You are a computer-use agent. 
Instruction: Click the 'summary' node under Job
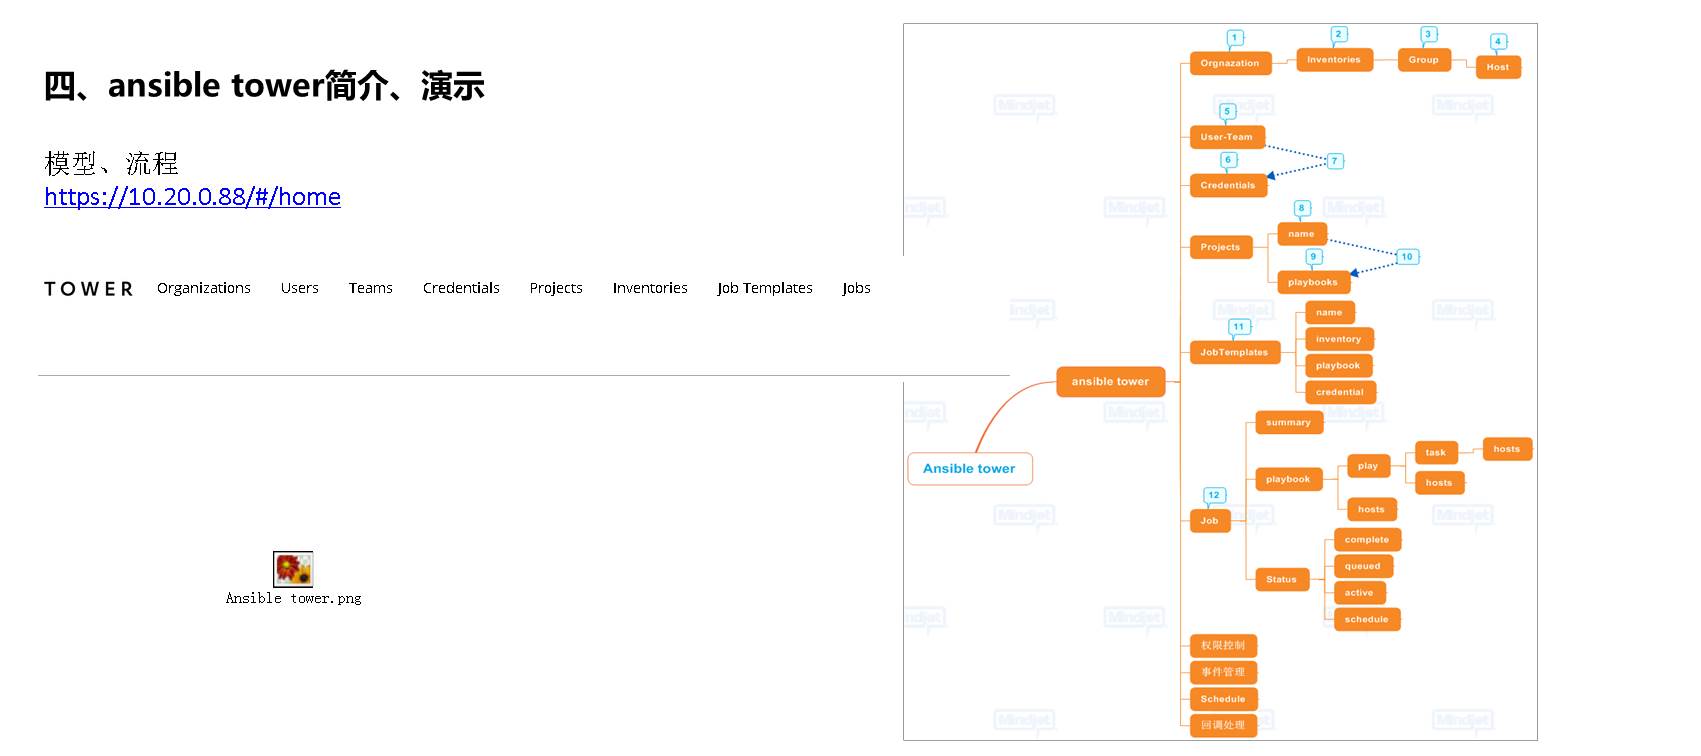pyautogui.click(x=1289, y=423)
